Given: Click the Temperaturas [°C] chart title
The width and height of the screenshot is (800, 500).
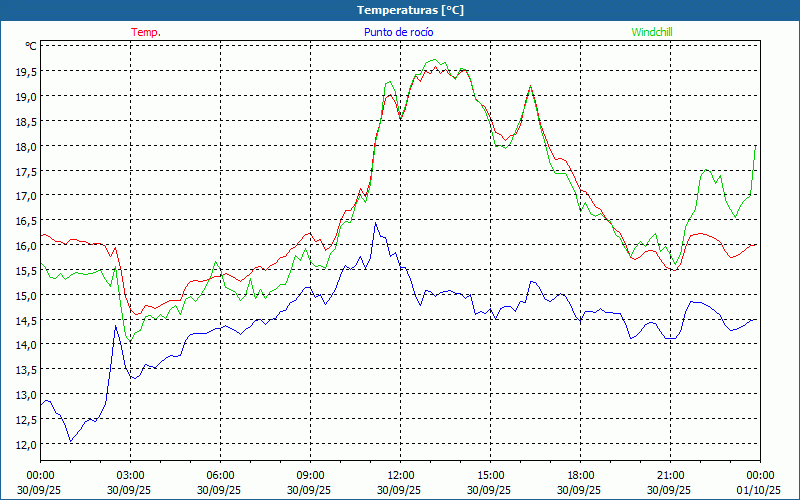Looking at the screenshot, I should tap(410, 10).
